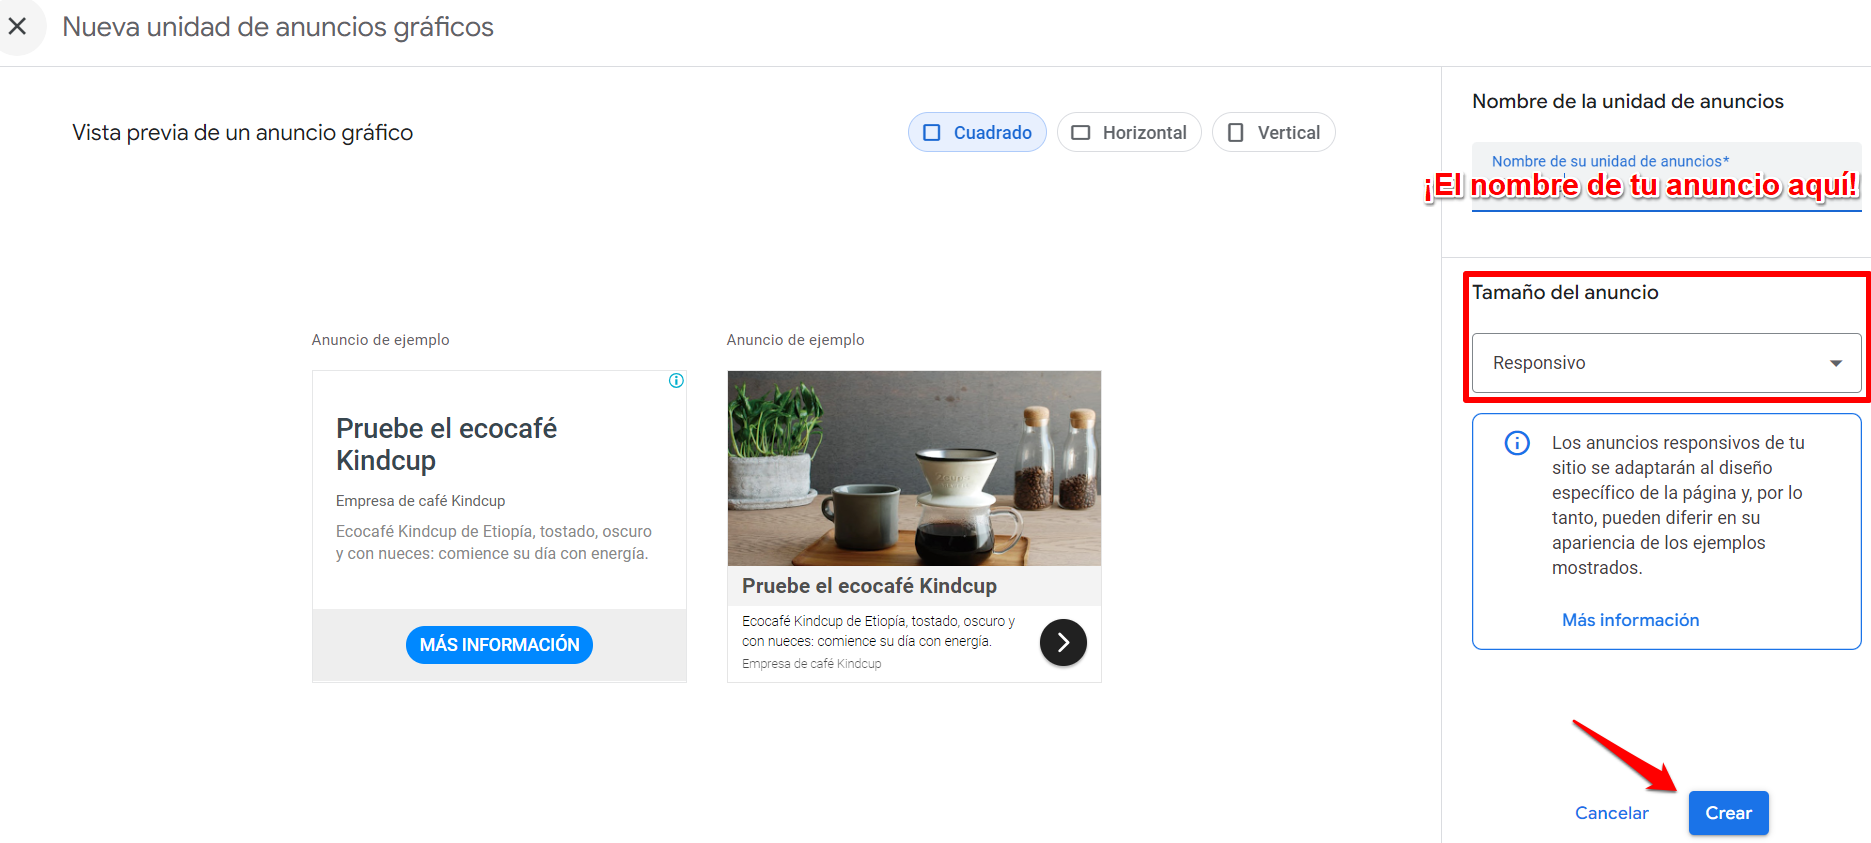Click the MÁS INFORMACIÓN button in sample ad
This screenshot has height=843, width=1871.
(x=499, y=645)
